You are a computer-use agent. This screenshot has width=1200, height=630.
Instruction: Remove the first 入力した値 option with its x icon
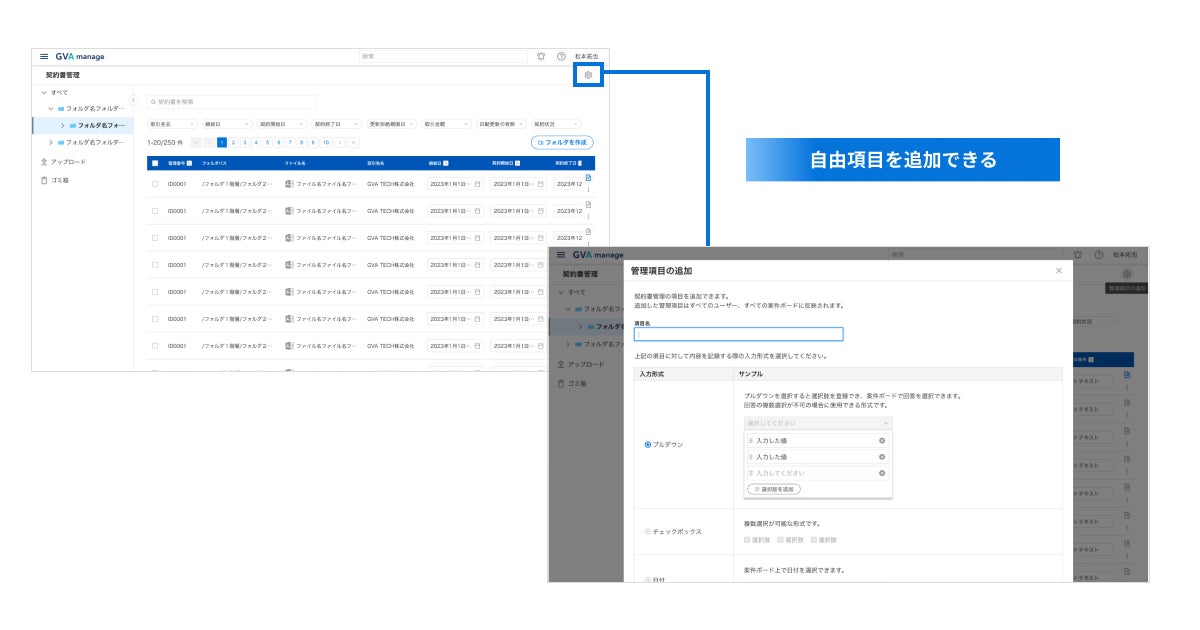point(882,440)
